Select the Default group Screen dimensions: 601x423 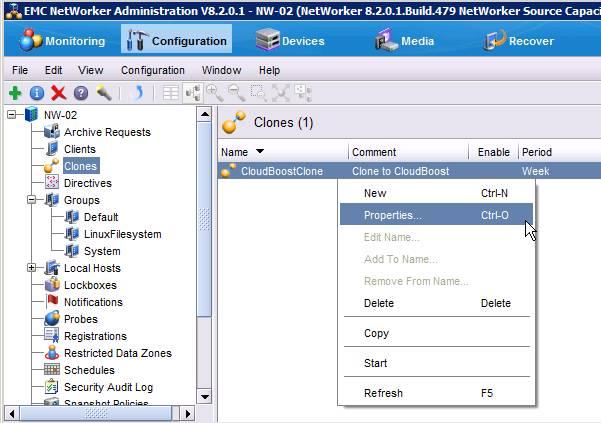point(101,217)
